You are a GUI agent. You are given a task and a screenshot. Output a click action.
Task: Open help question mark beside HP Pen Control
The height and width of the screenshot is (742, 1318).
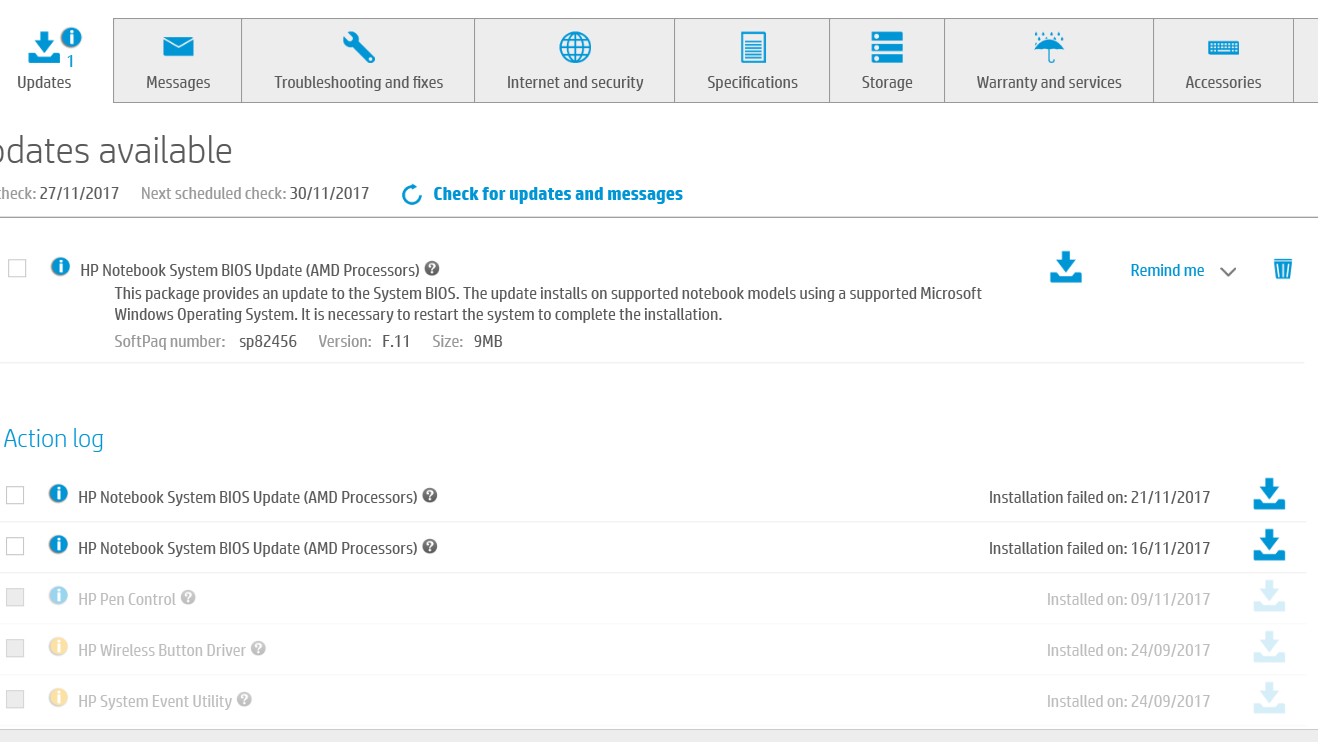coord(188,598)
